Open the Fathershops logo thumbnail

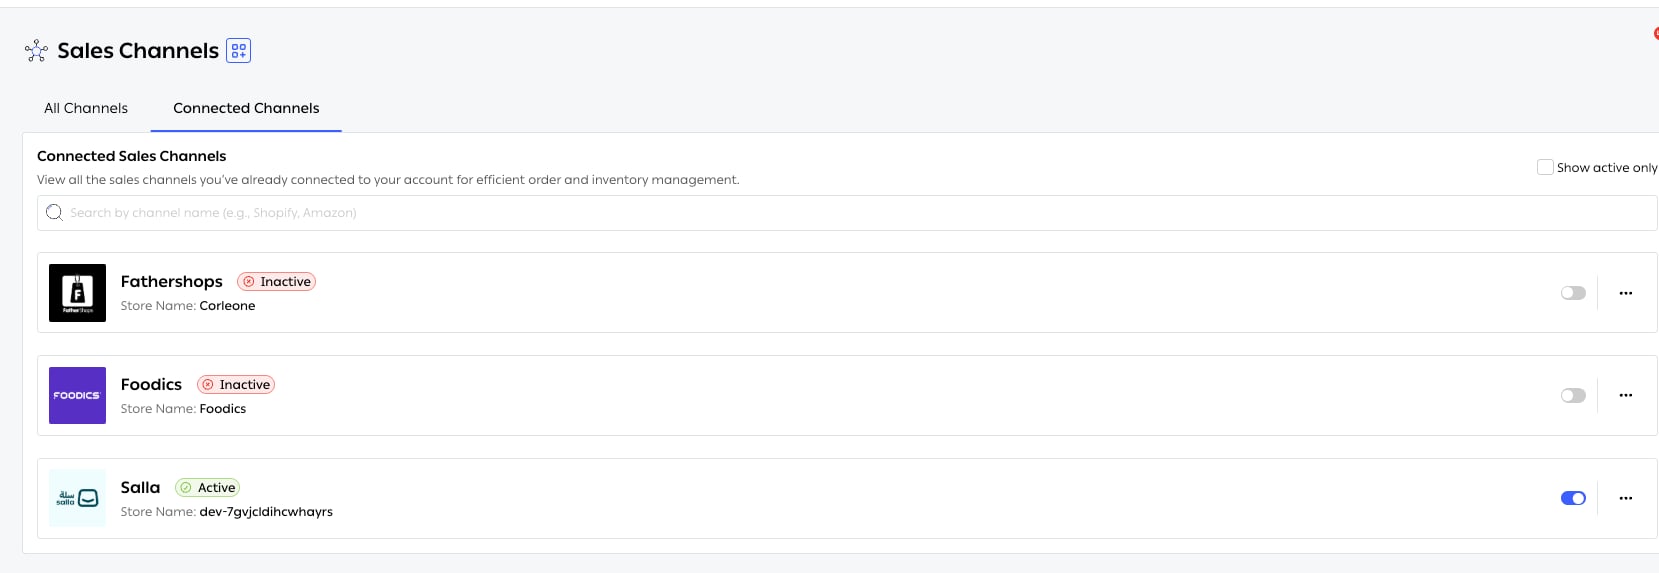pos(77,293)
